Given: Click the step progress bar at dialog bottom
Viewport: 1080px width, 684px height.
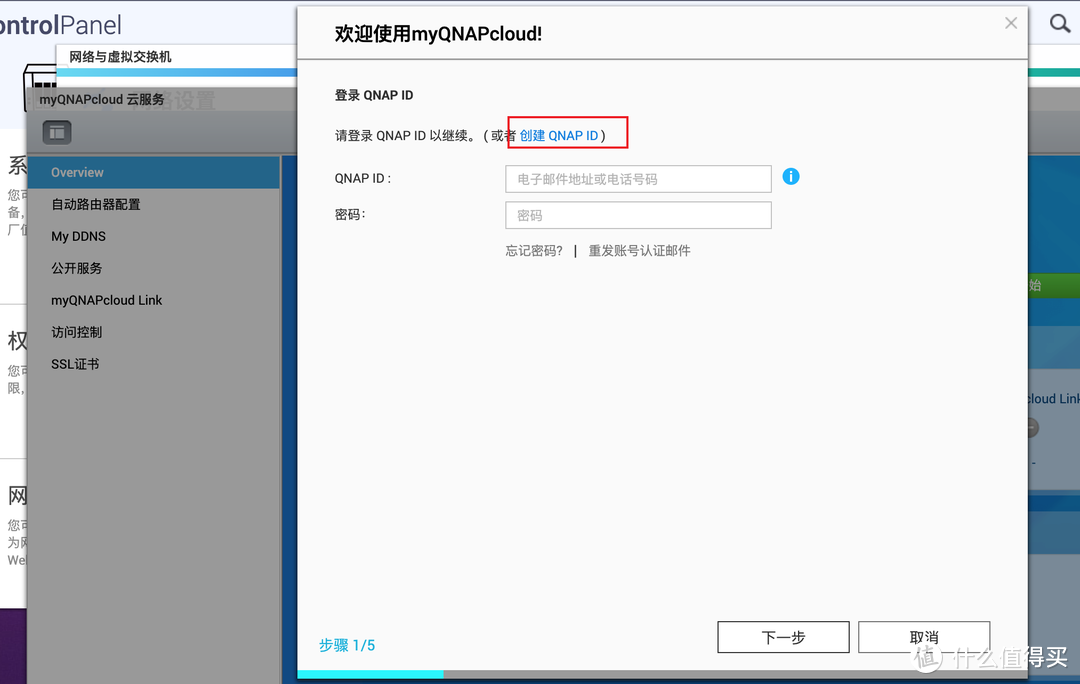Looking at the screenshot, I should tap(662, 674).
